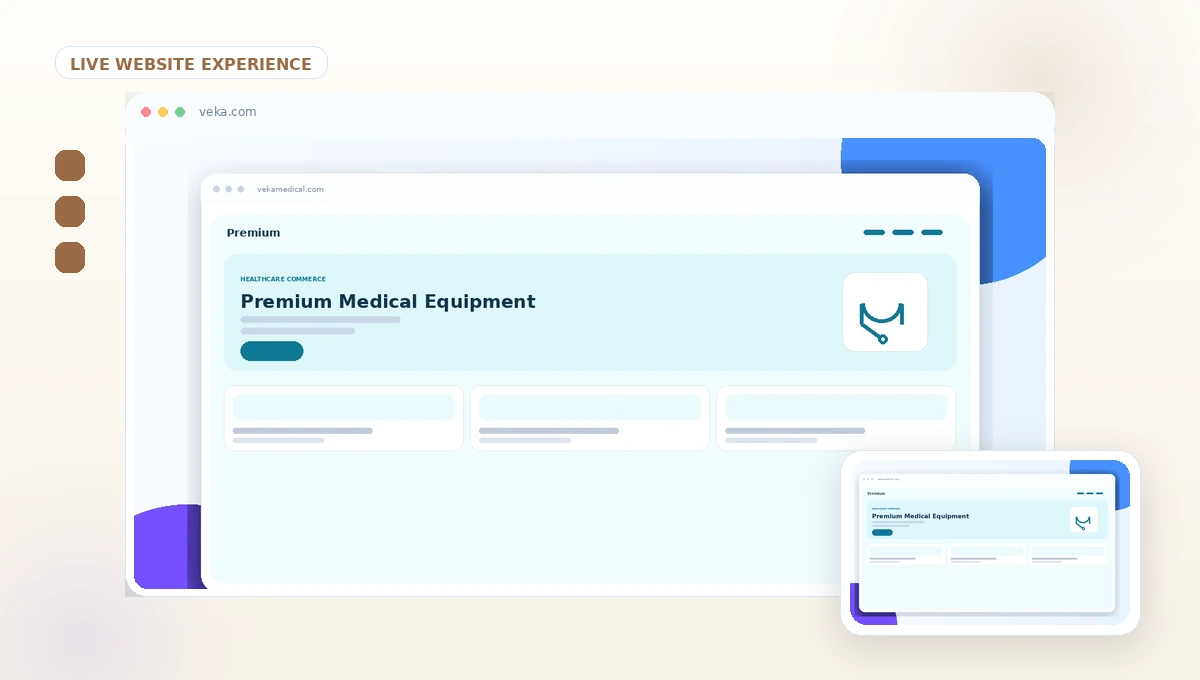Click the vekamedical.com address in inner browser
The height and width of the screenshot is (680, 1200).
(x=290, y=189)
